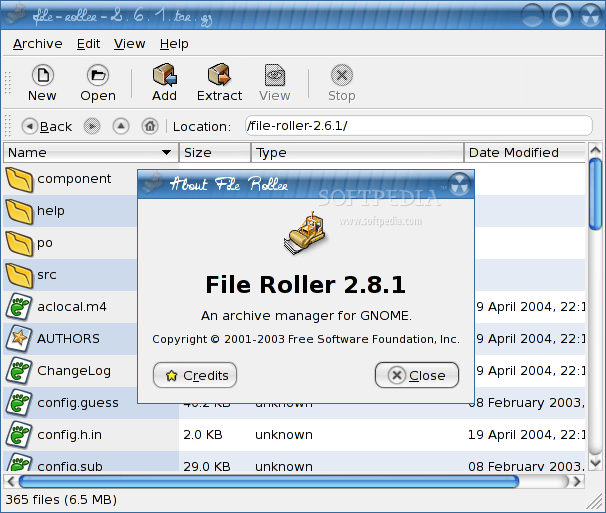Image resolution: width=606 pixels, height=513 pixels.
Task: Click the window menu icon in title bar
Action: (x=14, y=14)
